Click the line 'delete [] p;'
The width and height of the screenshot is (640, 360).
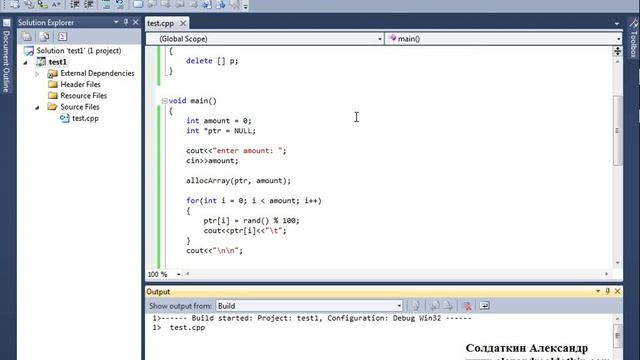click(212, 61)
